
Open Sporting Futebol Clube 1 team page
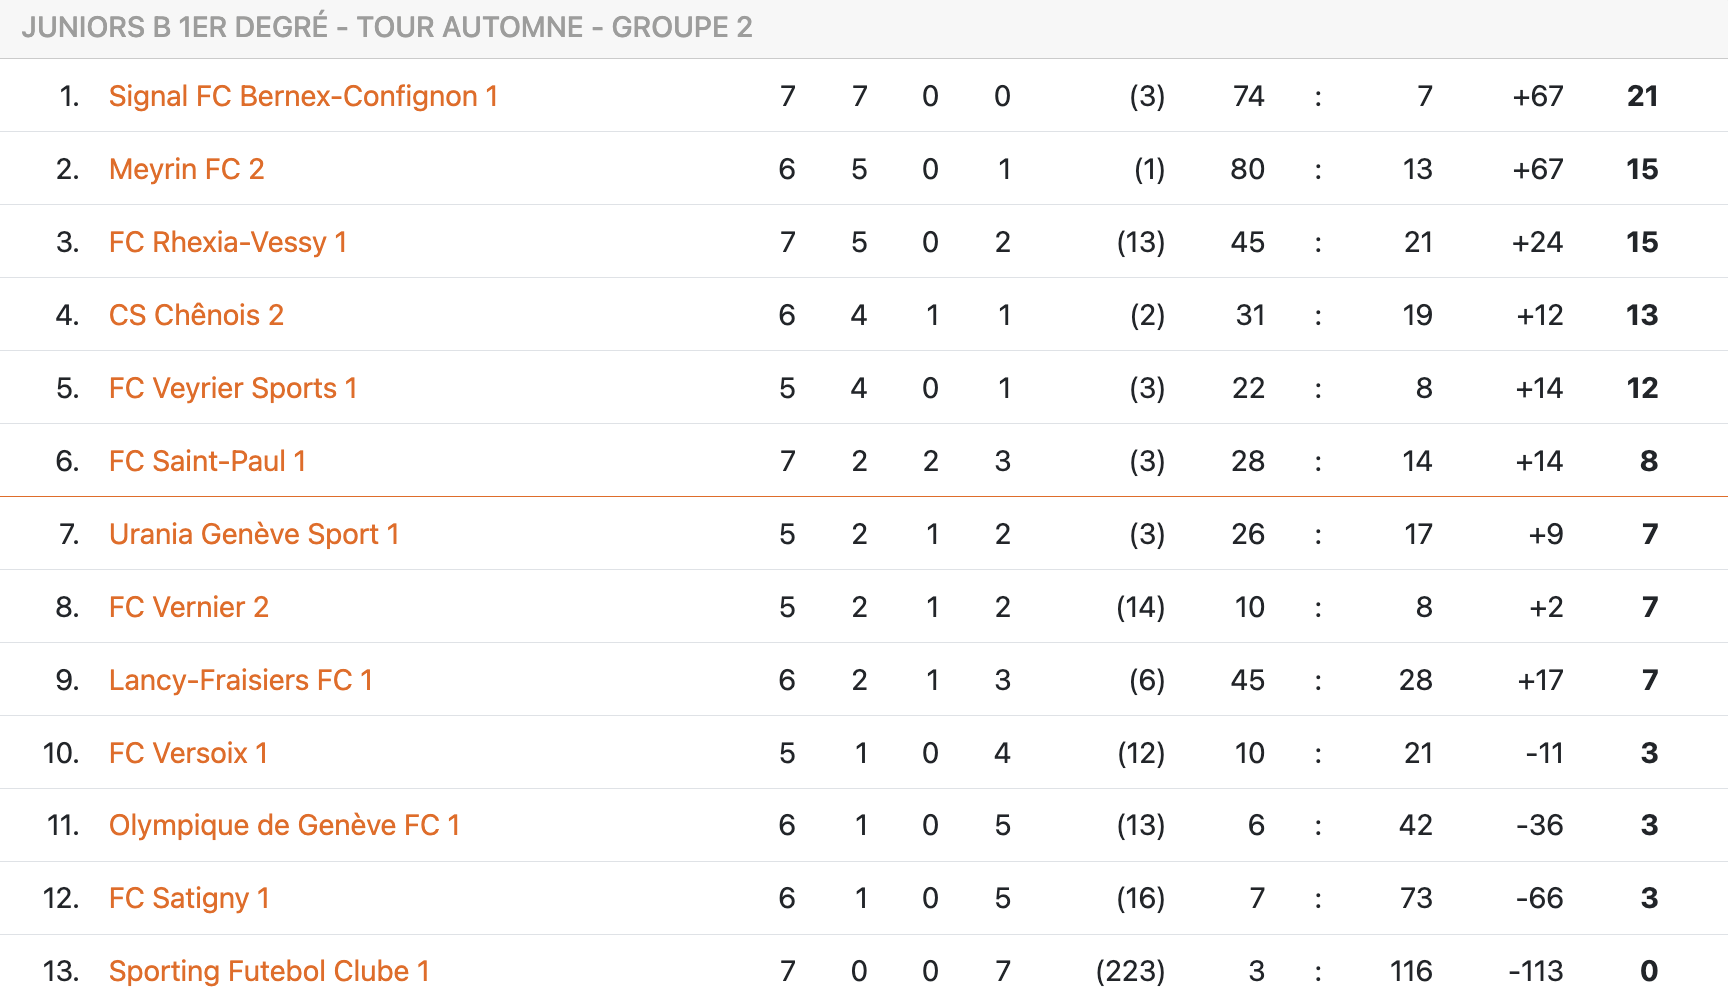pyautogui.click(x=269, y=971)
